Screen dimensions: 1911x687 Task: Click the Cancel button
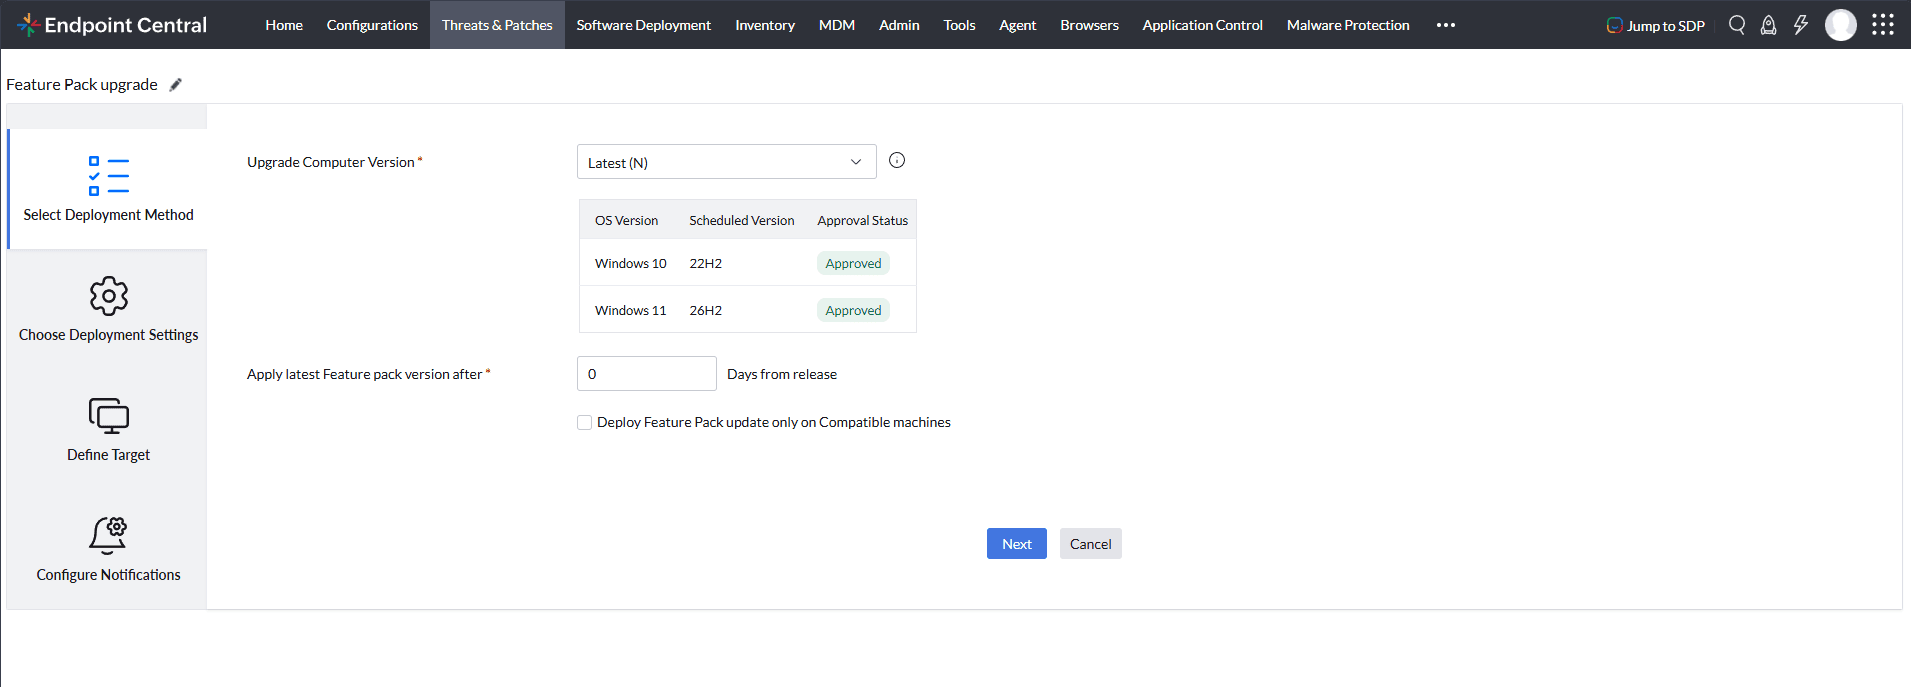click(1091, 544)
